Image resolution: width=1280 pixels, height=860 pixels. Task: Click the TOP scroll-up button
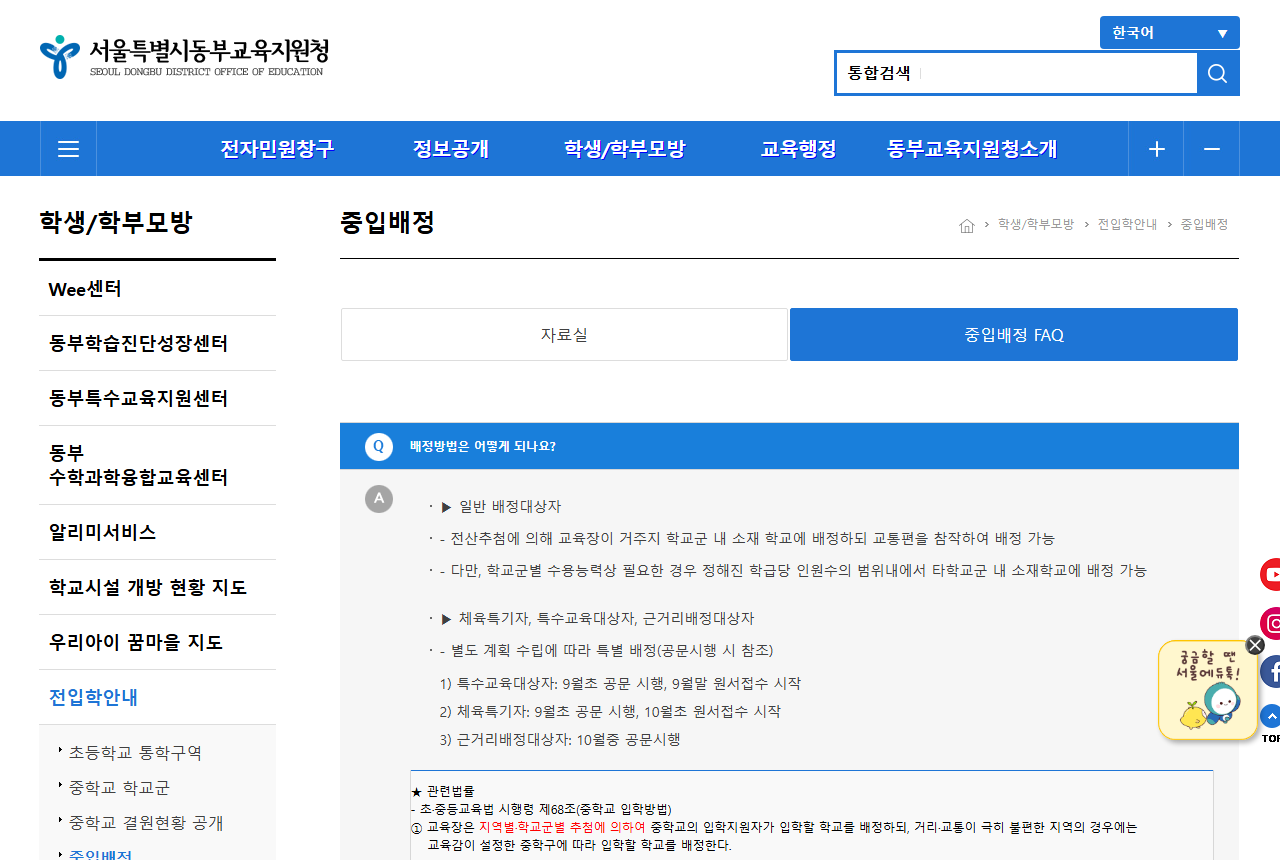pos(1270,724)
